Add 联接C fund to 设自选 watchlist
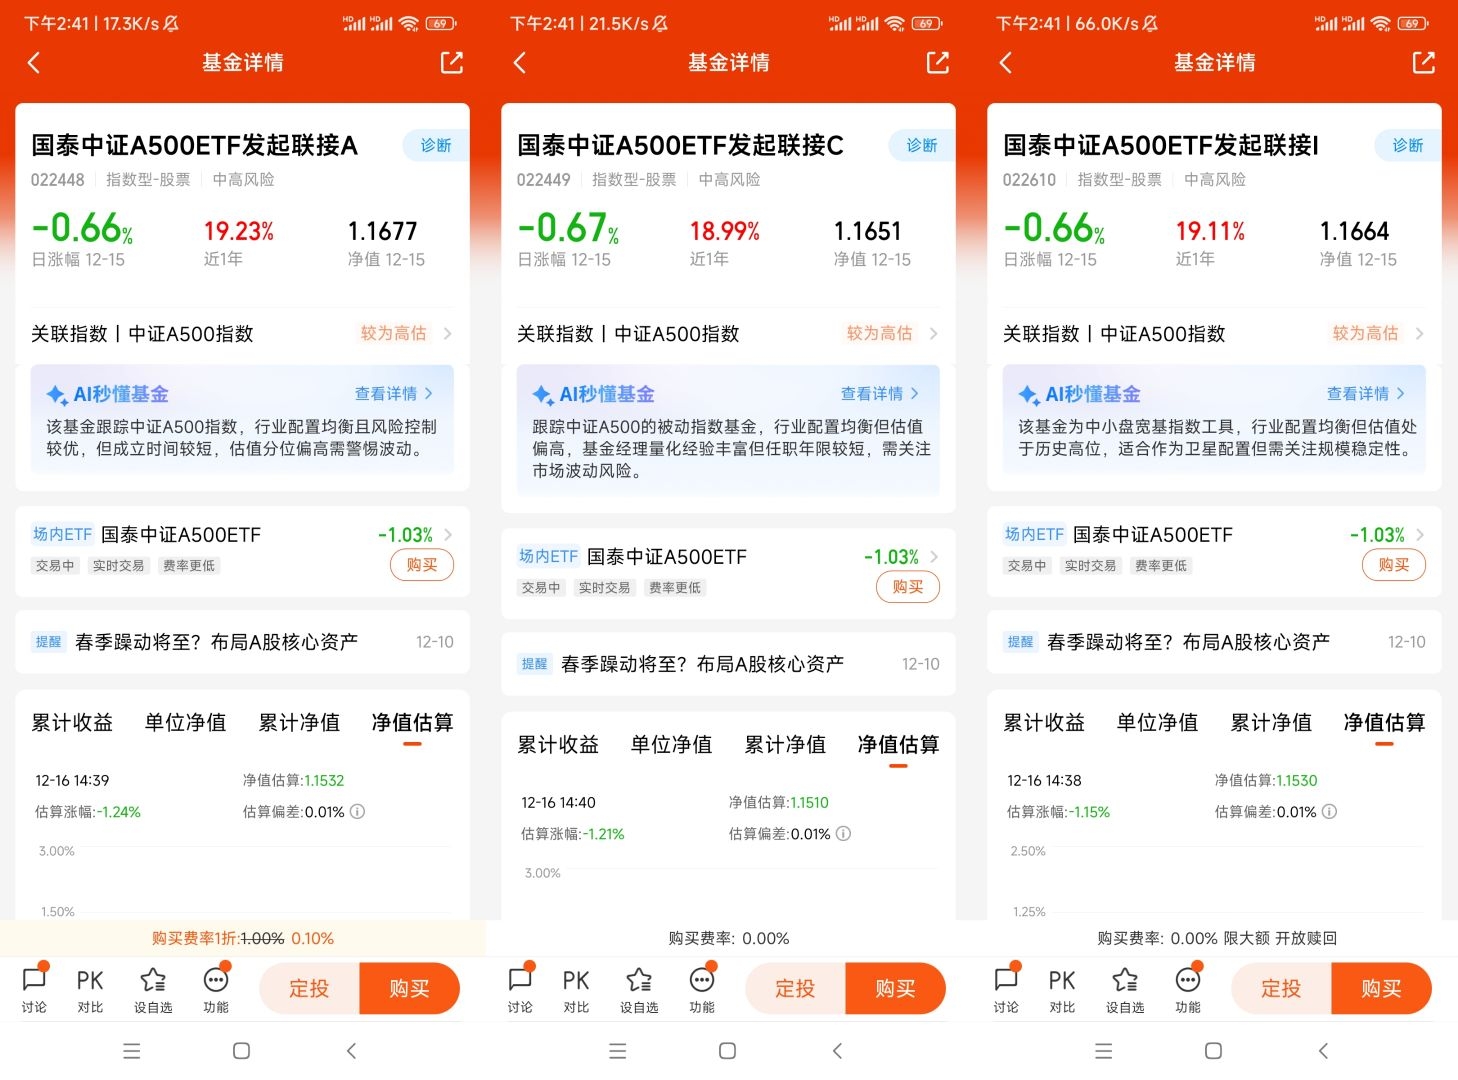The image size is (1458, 1080). click(x=639, y=989)
